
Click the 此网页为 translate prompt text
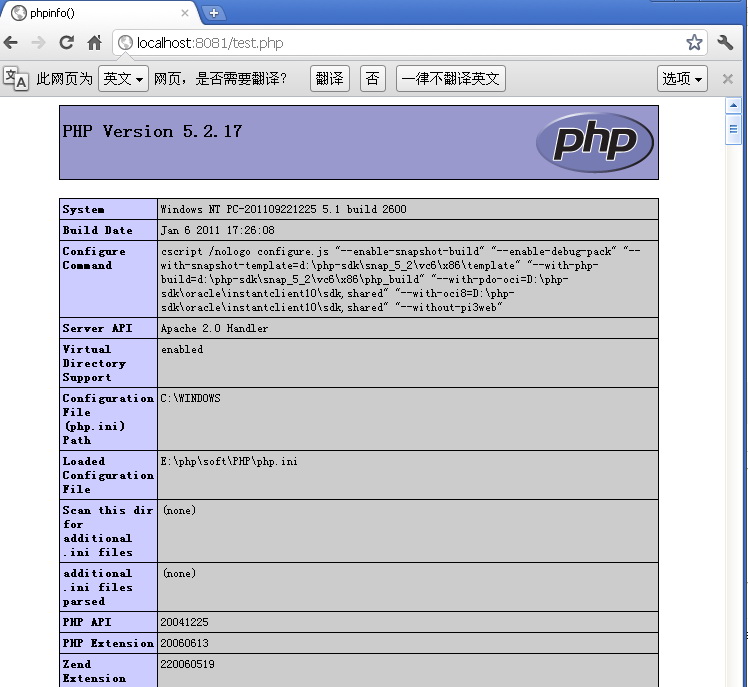pyautogui.click(x=64, y=78)
